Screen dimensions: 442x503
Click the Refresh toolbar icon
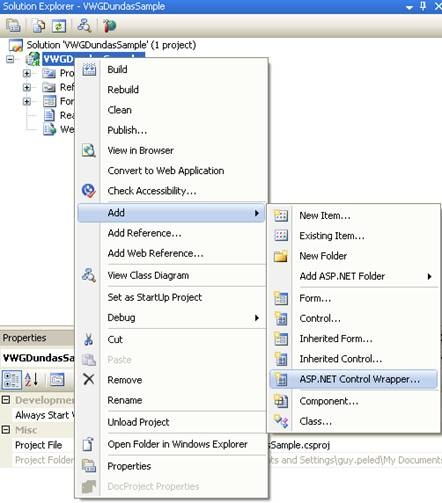(58, 26)
